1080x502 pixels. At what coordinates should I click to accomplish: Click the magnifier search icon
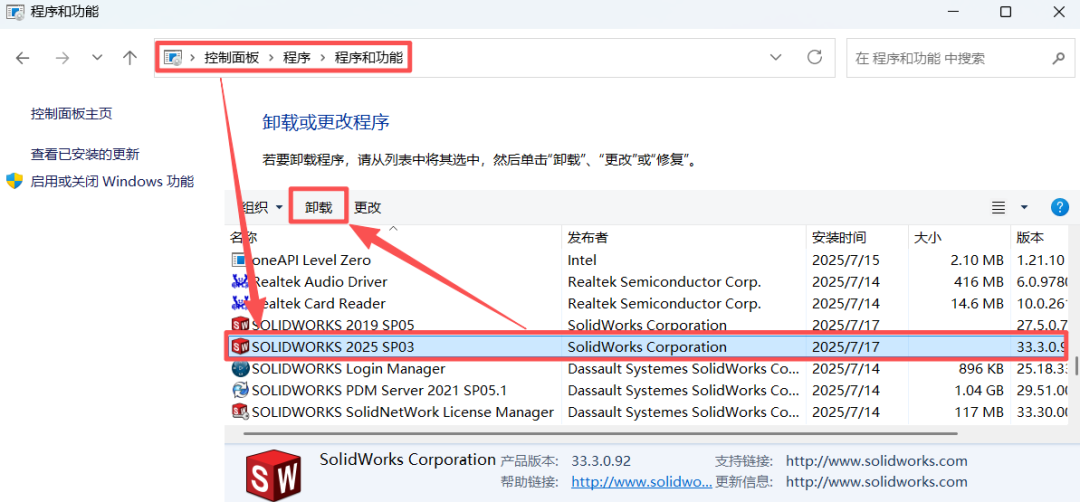point(1058,58)
